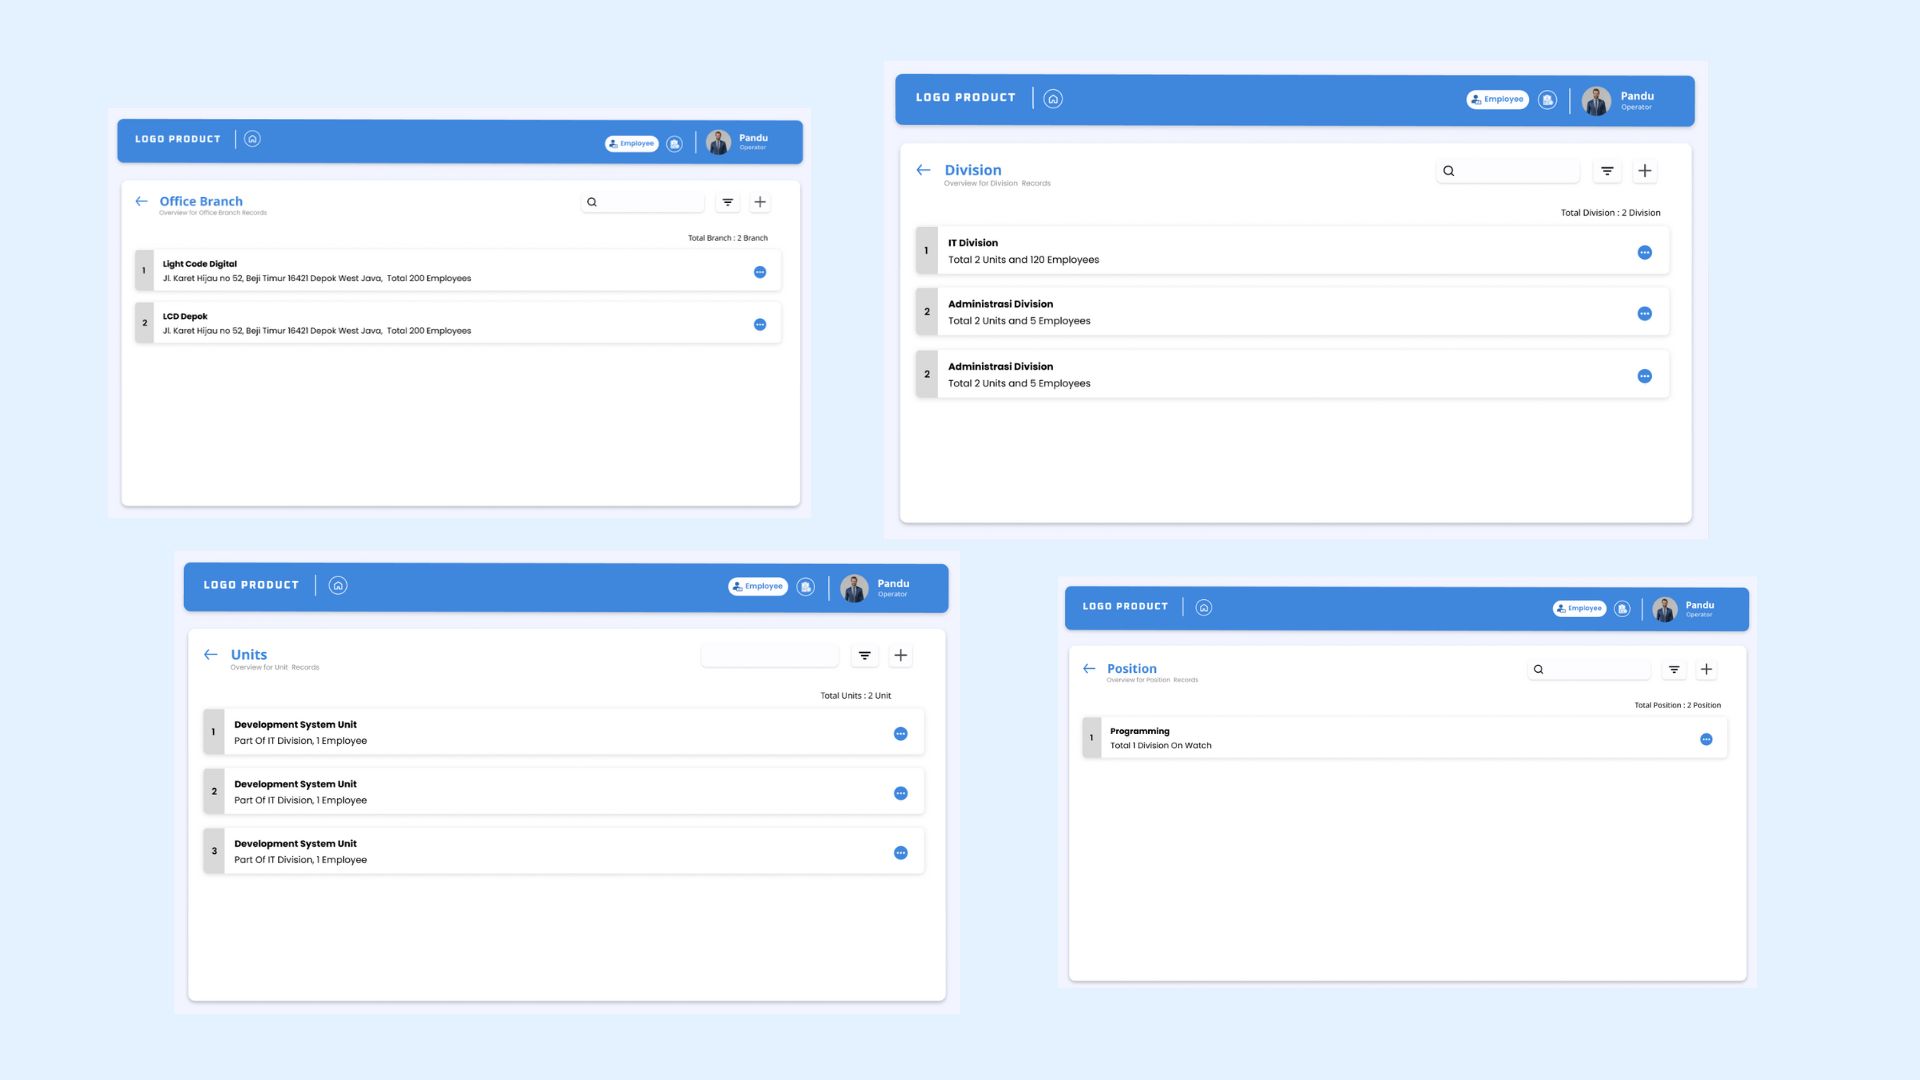Go back using arrow beside Units title

coord(210,655)
